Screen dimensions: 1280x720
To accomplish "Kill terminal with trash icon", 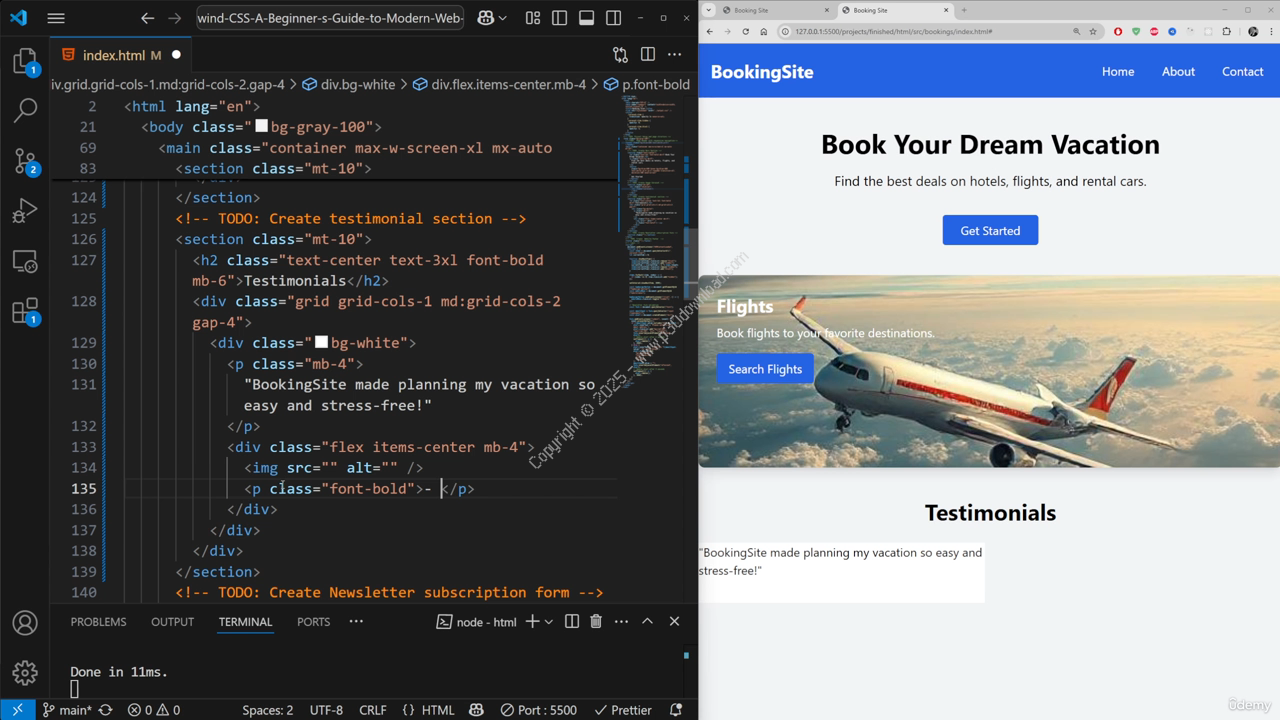I will click(x=596, y=621).
